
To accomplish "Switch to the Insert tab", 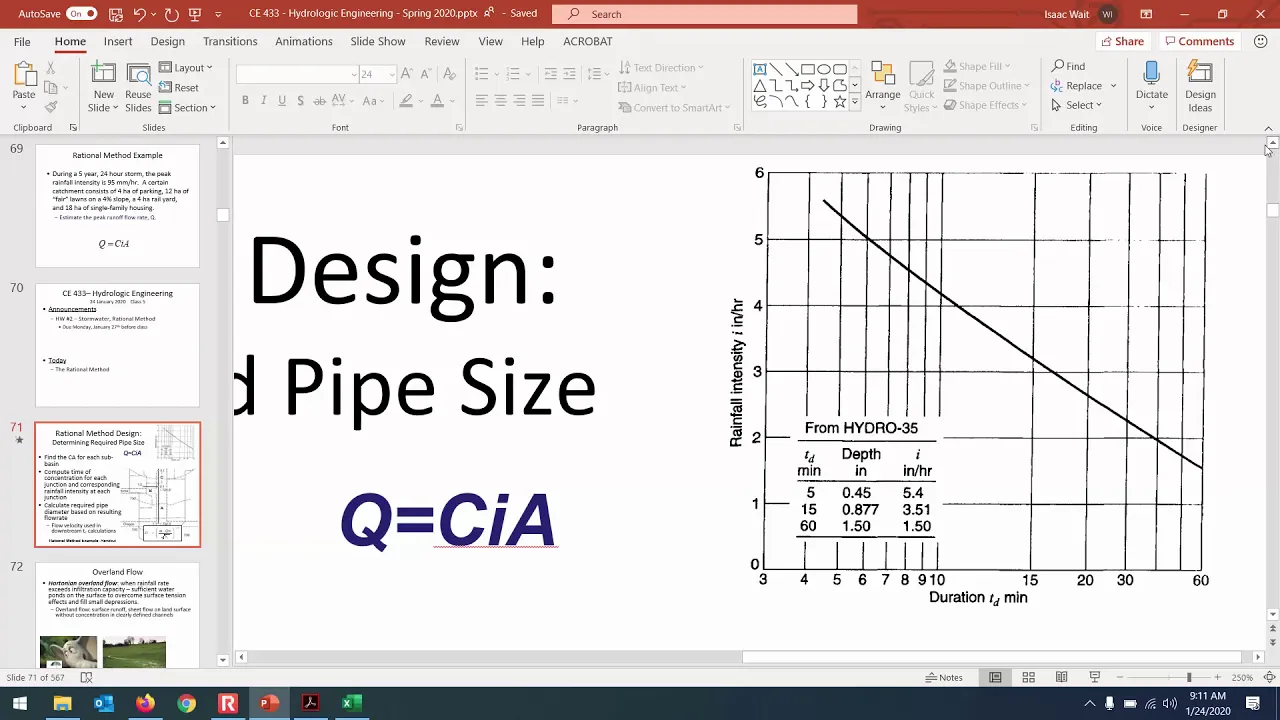I will [118, 41].
